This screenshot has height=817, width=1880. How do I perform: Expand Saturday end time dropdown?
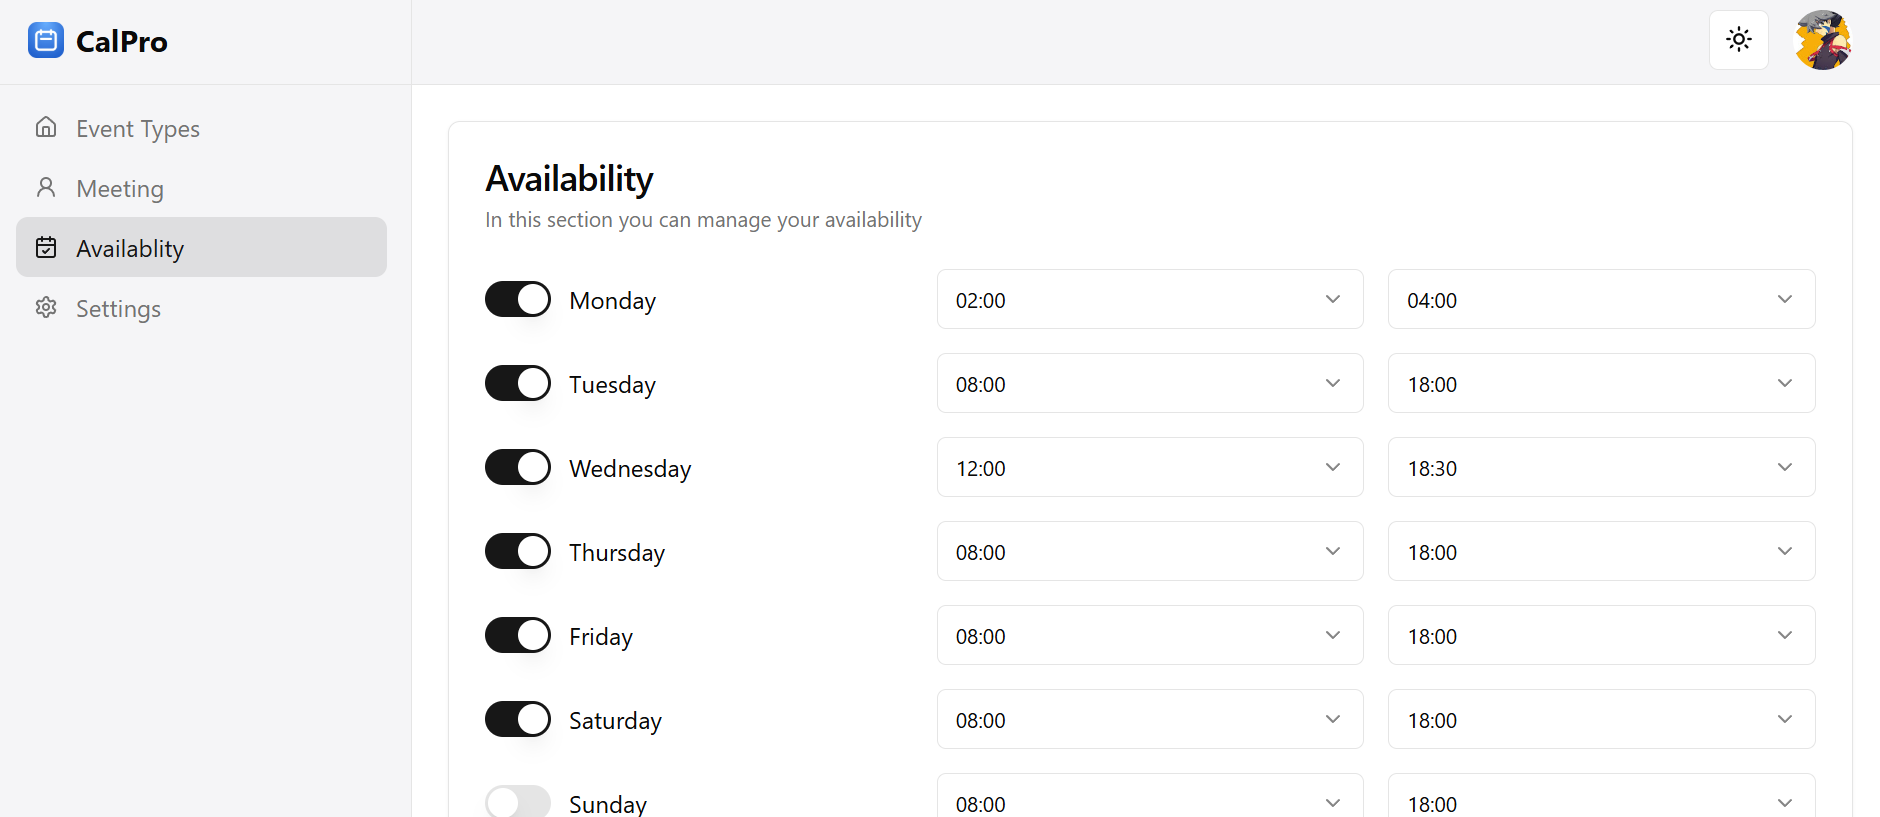1601,719
